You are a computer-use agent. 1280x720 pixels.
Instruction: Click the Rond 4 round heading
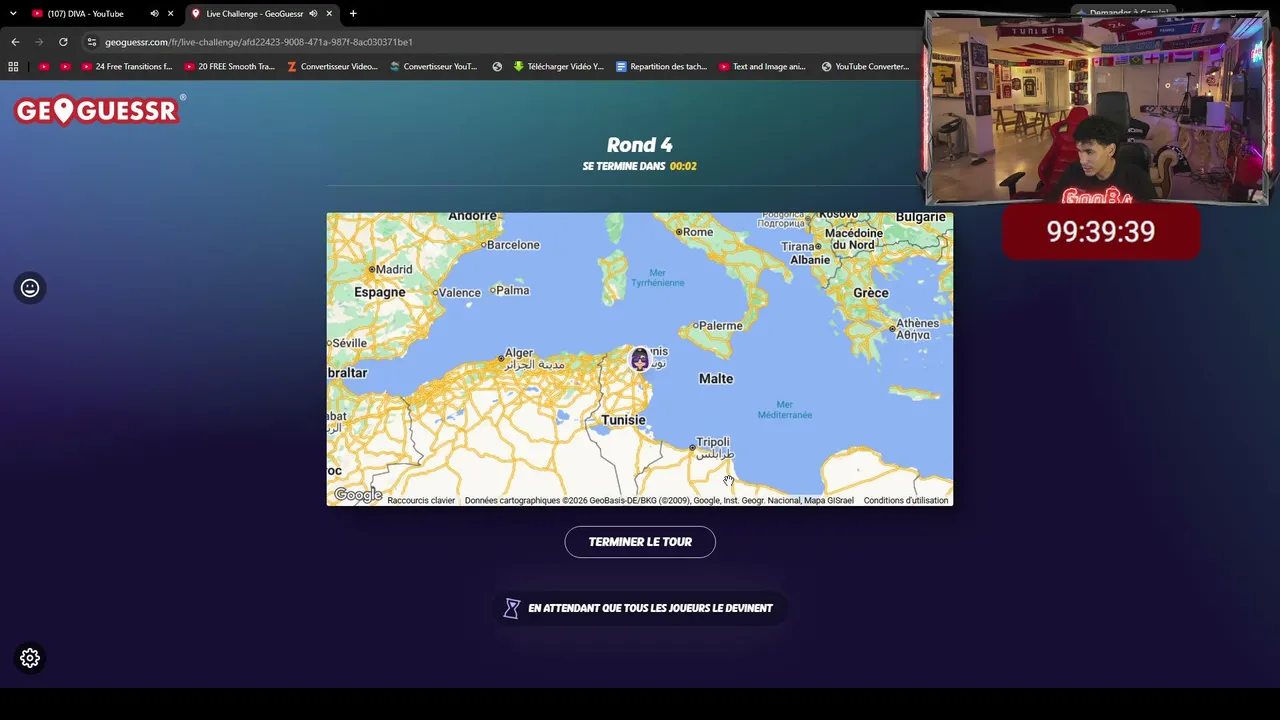[640, 145]
